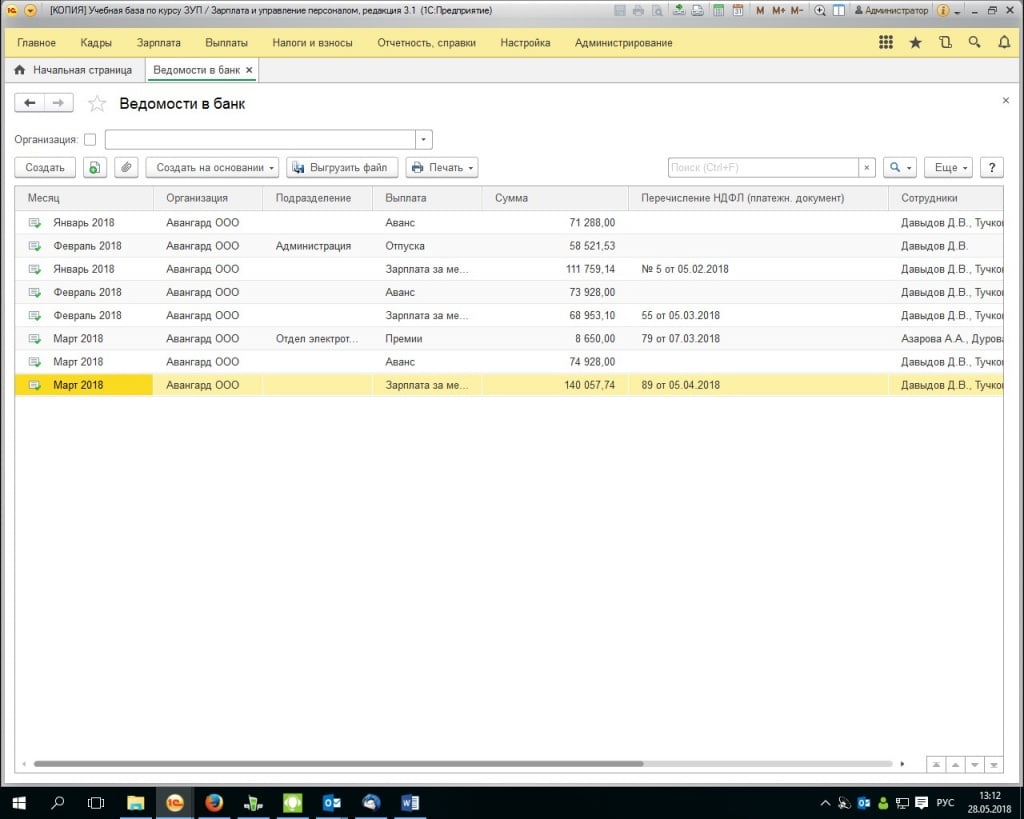The width and height of the screenshot is (1024, 819).
Task: Click the Выгрузить файл button
Action: coord(342,168)
